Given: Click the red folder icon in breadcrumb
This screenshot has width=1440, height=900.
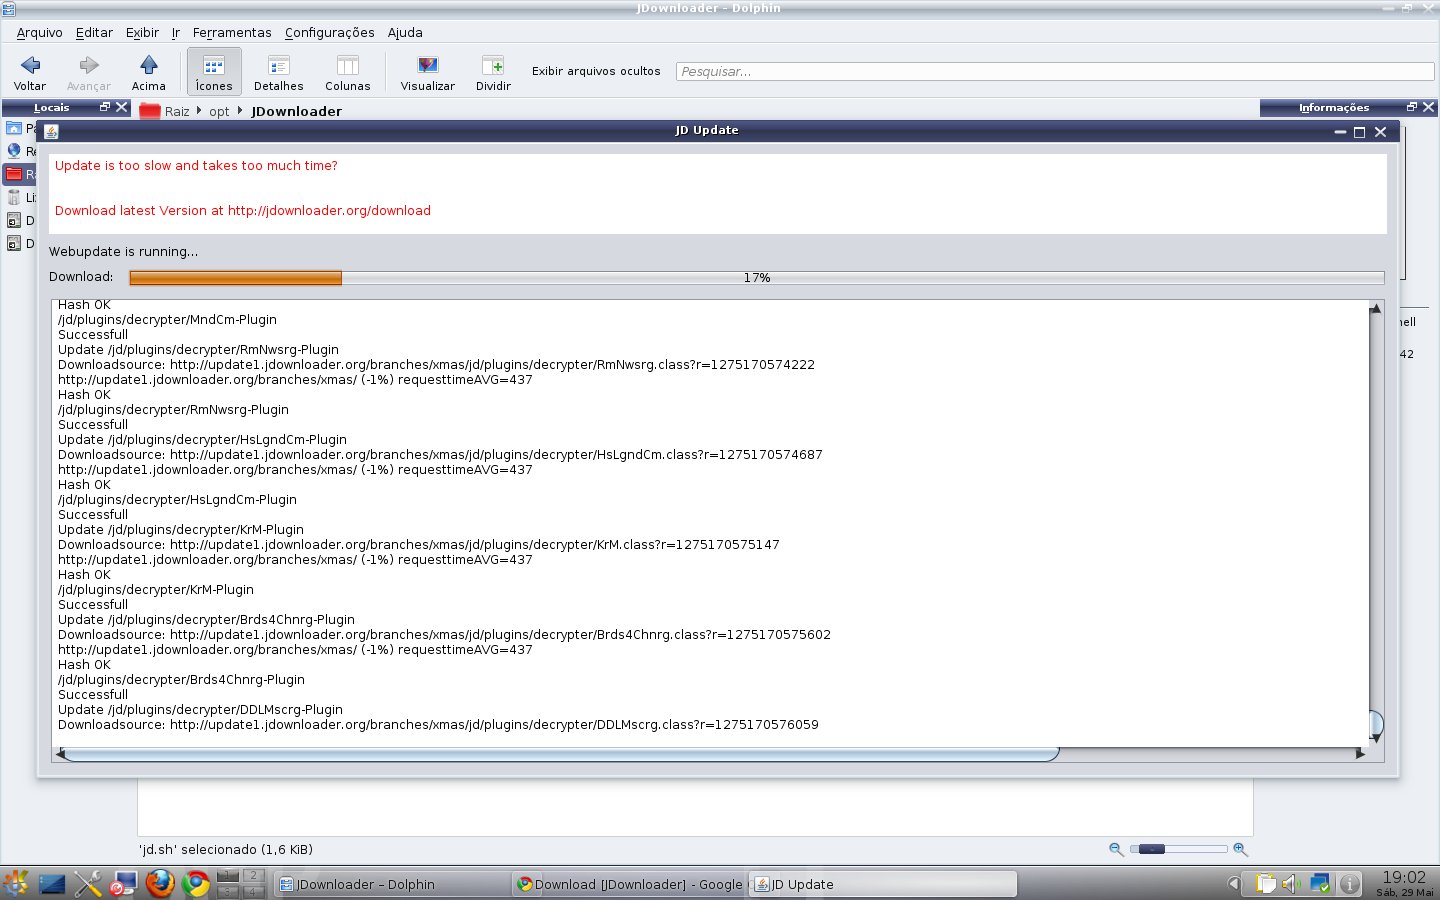Looking at the screenshot, I should (x=150, y=110).
